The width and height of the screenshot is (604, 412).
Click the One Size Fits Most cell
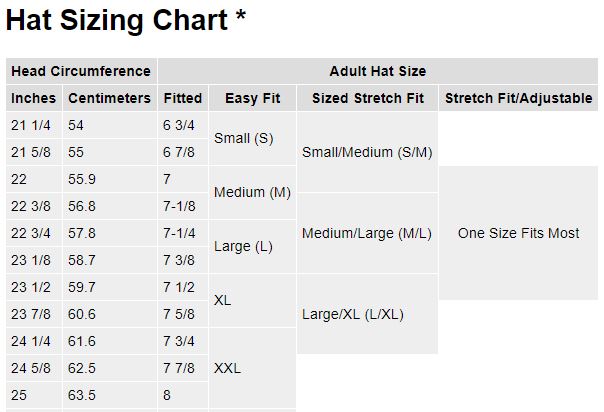(x=518, y=233)
